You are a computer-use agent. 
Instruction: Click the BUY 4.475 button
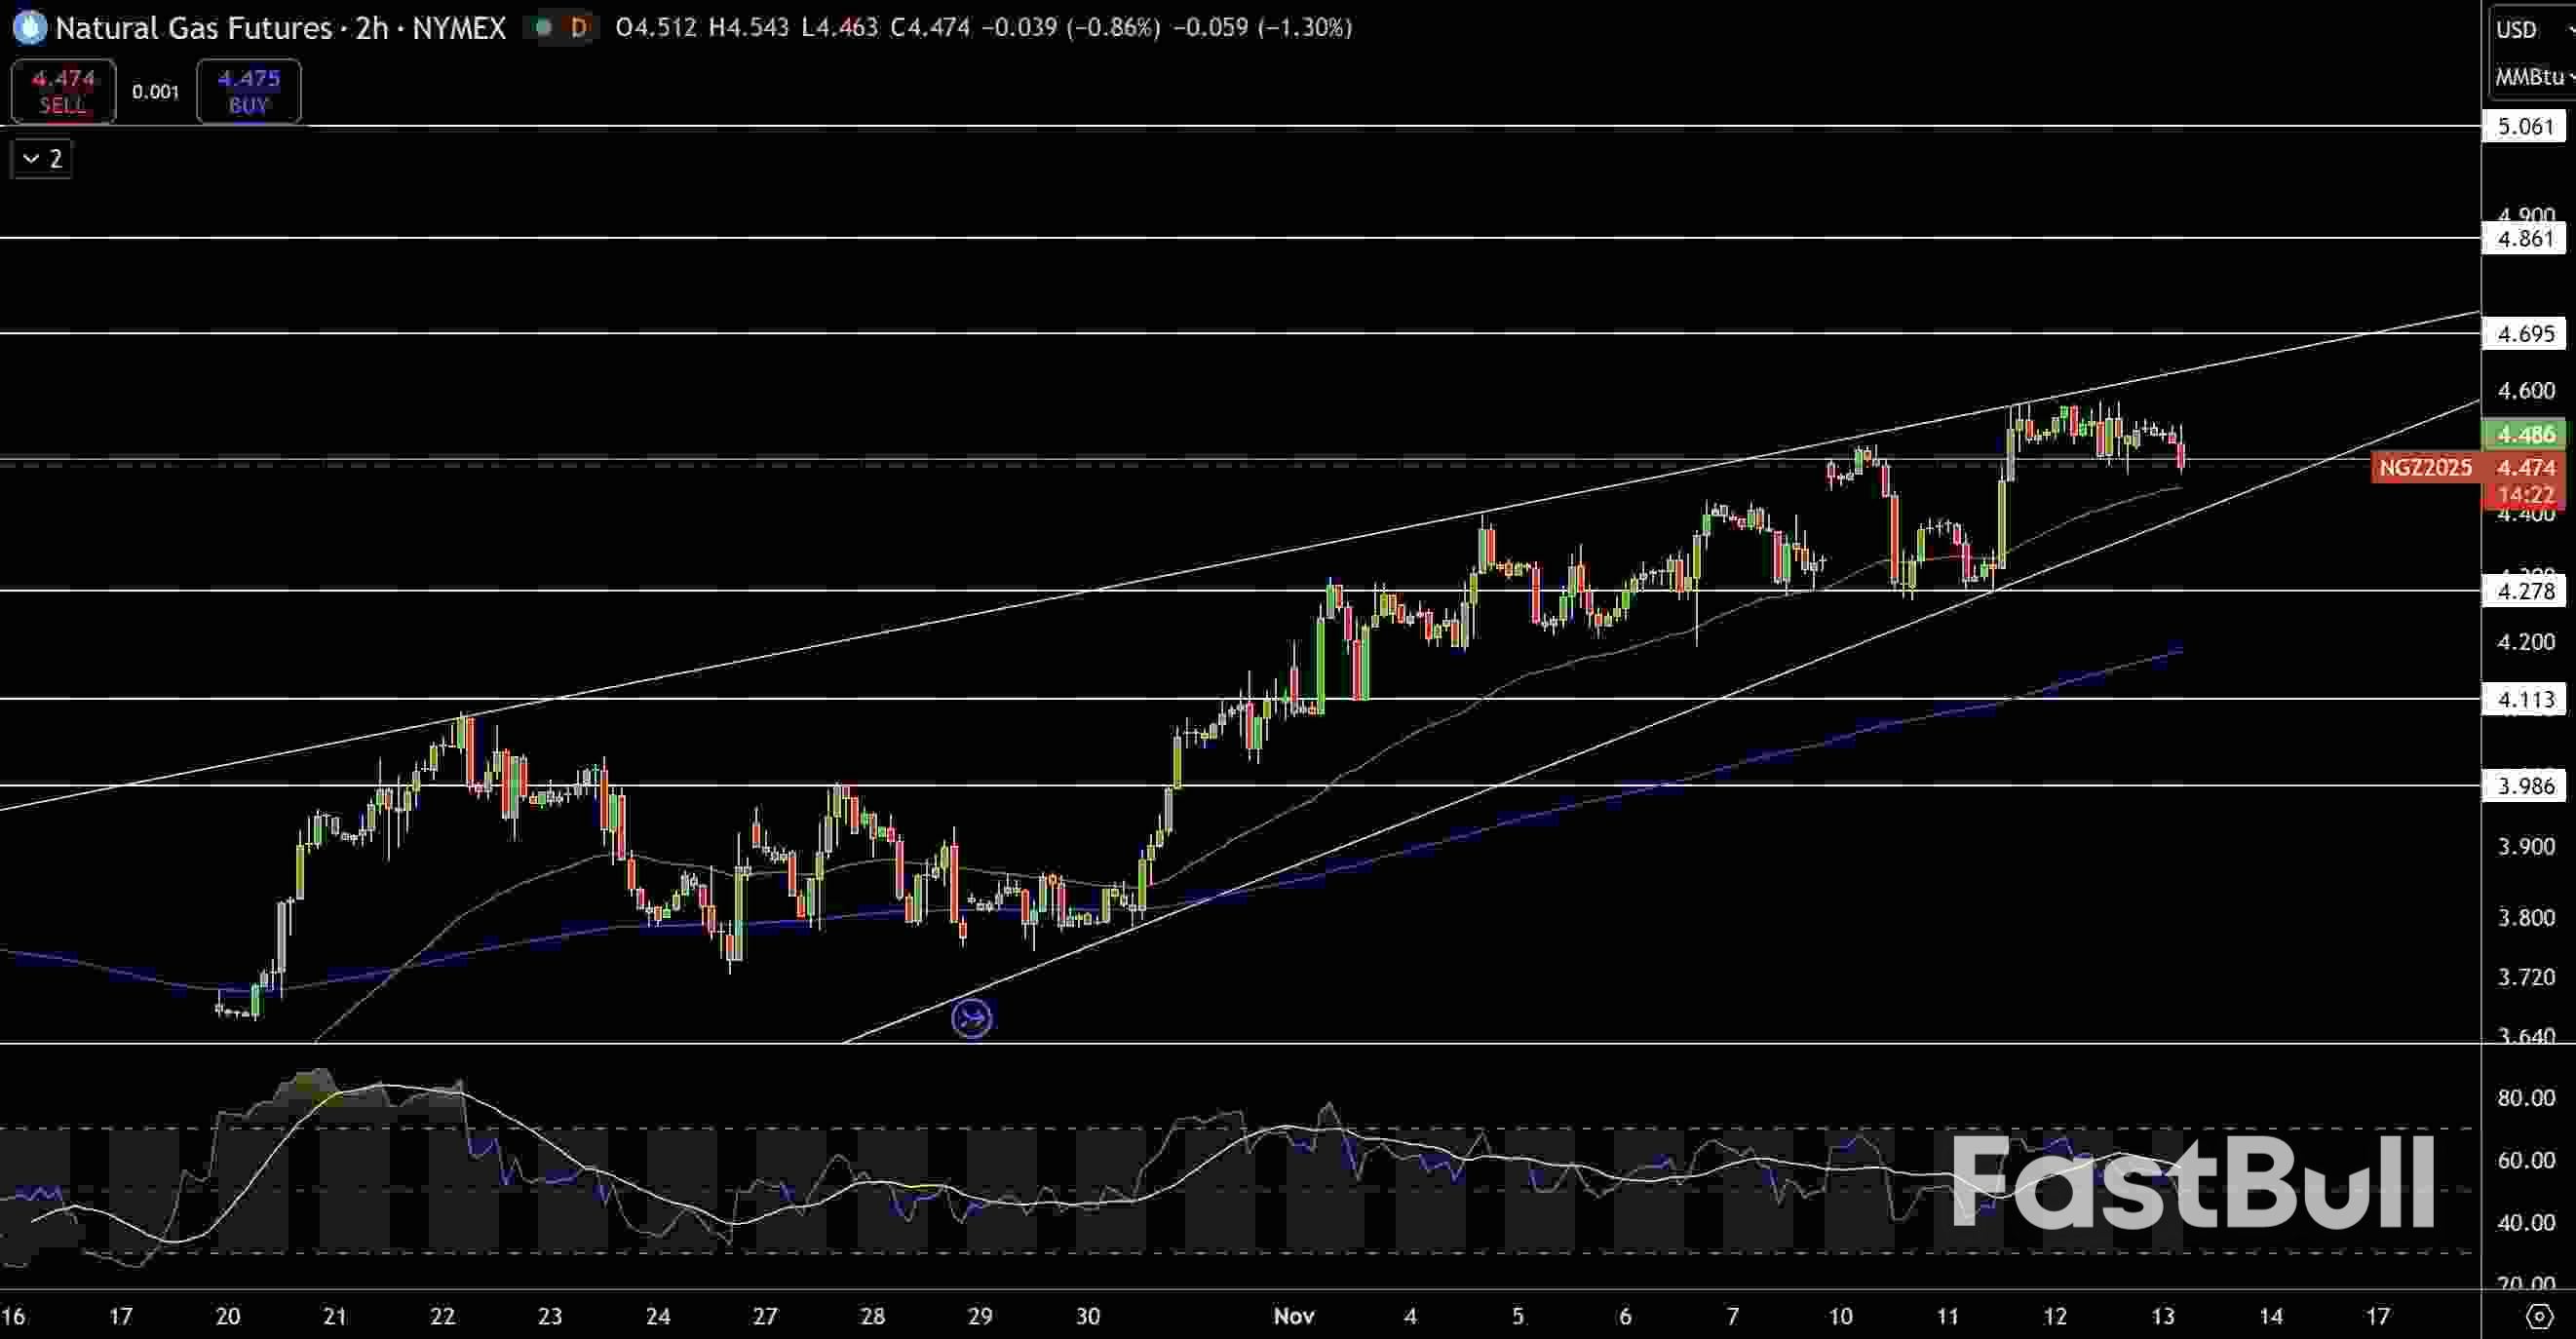point(248,90)
